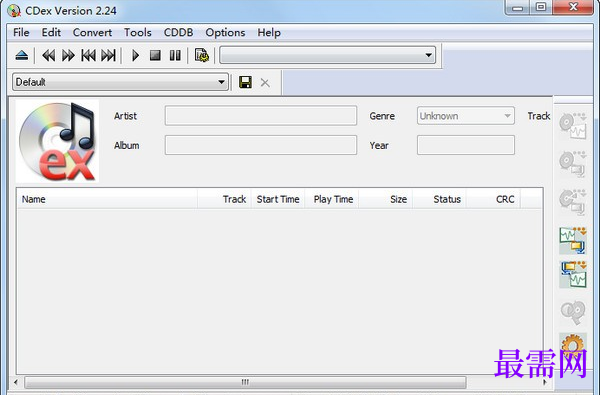
Task: Jump to the previous track
Action: [88, 55]
